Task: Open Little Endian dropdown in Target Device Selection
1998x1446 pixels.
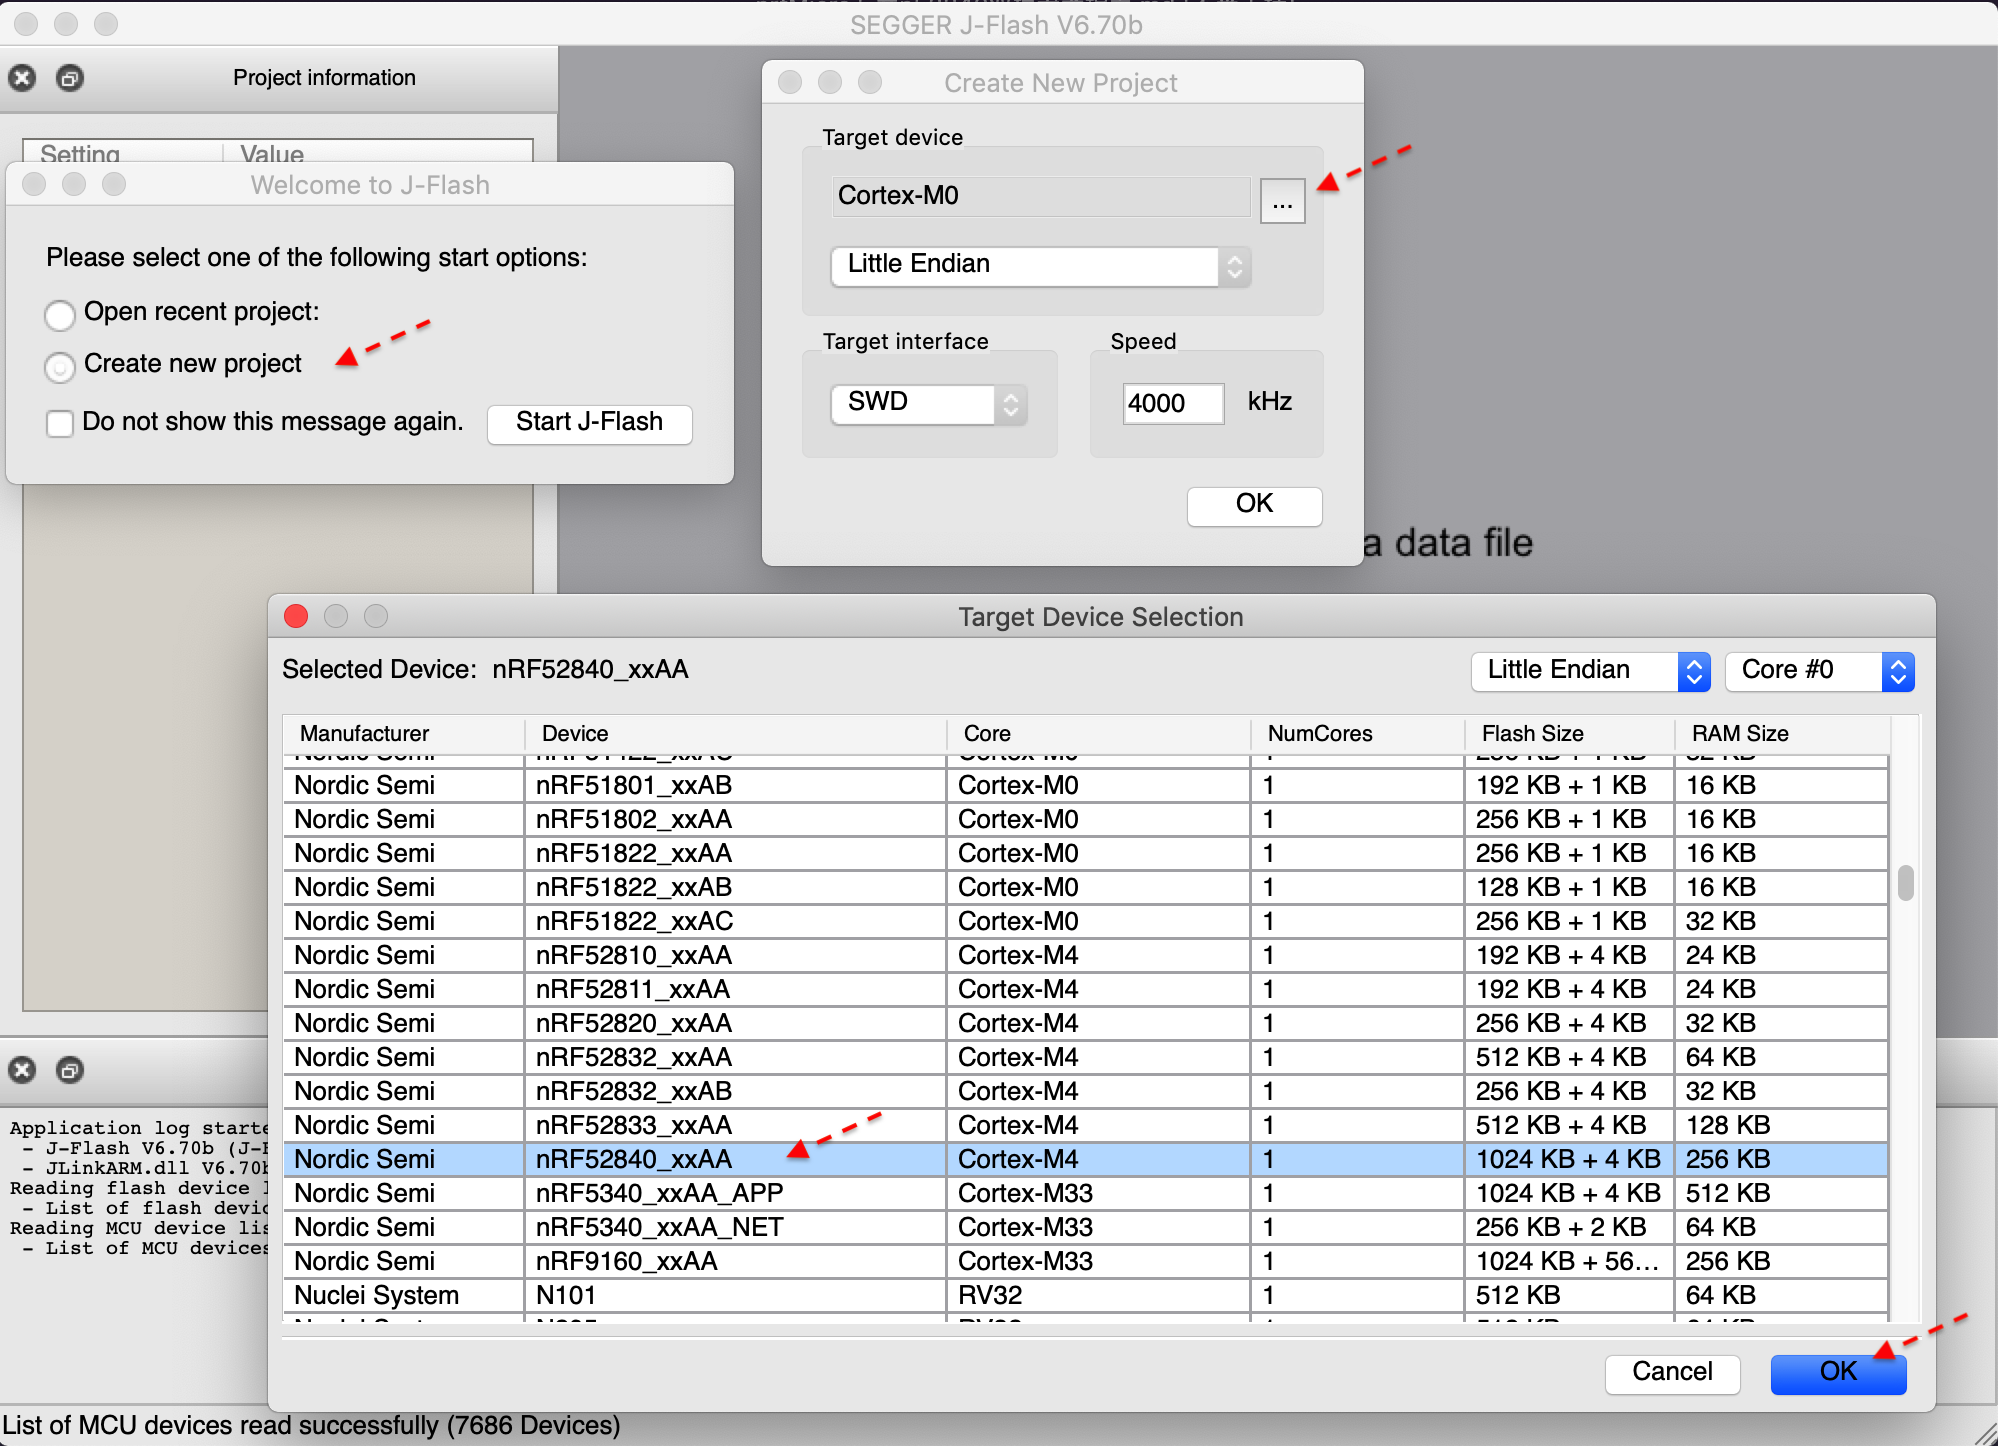Action: pyautogui.click(x=1591, y=671)
